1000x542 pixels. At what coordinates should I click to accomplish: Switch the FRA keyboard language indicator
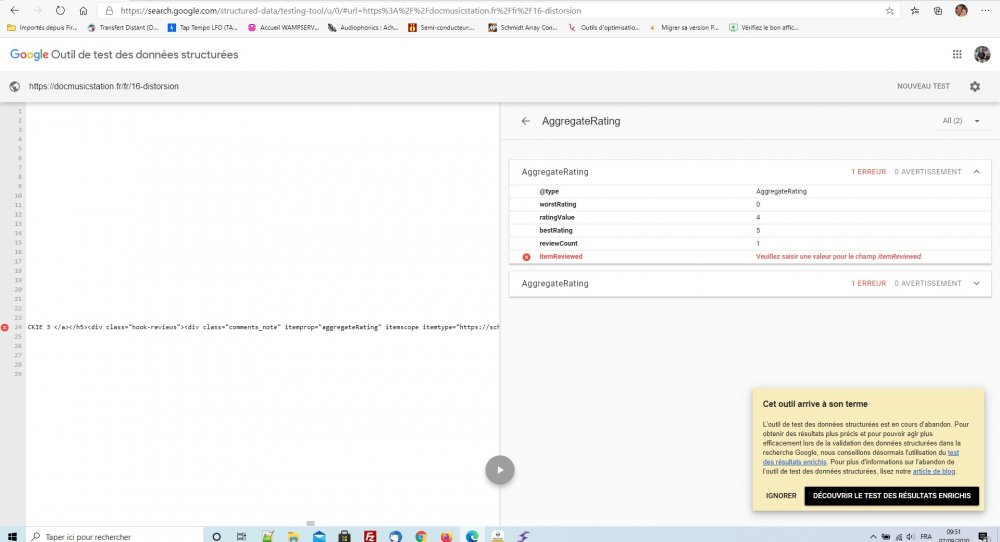click(926, 536)
